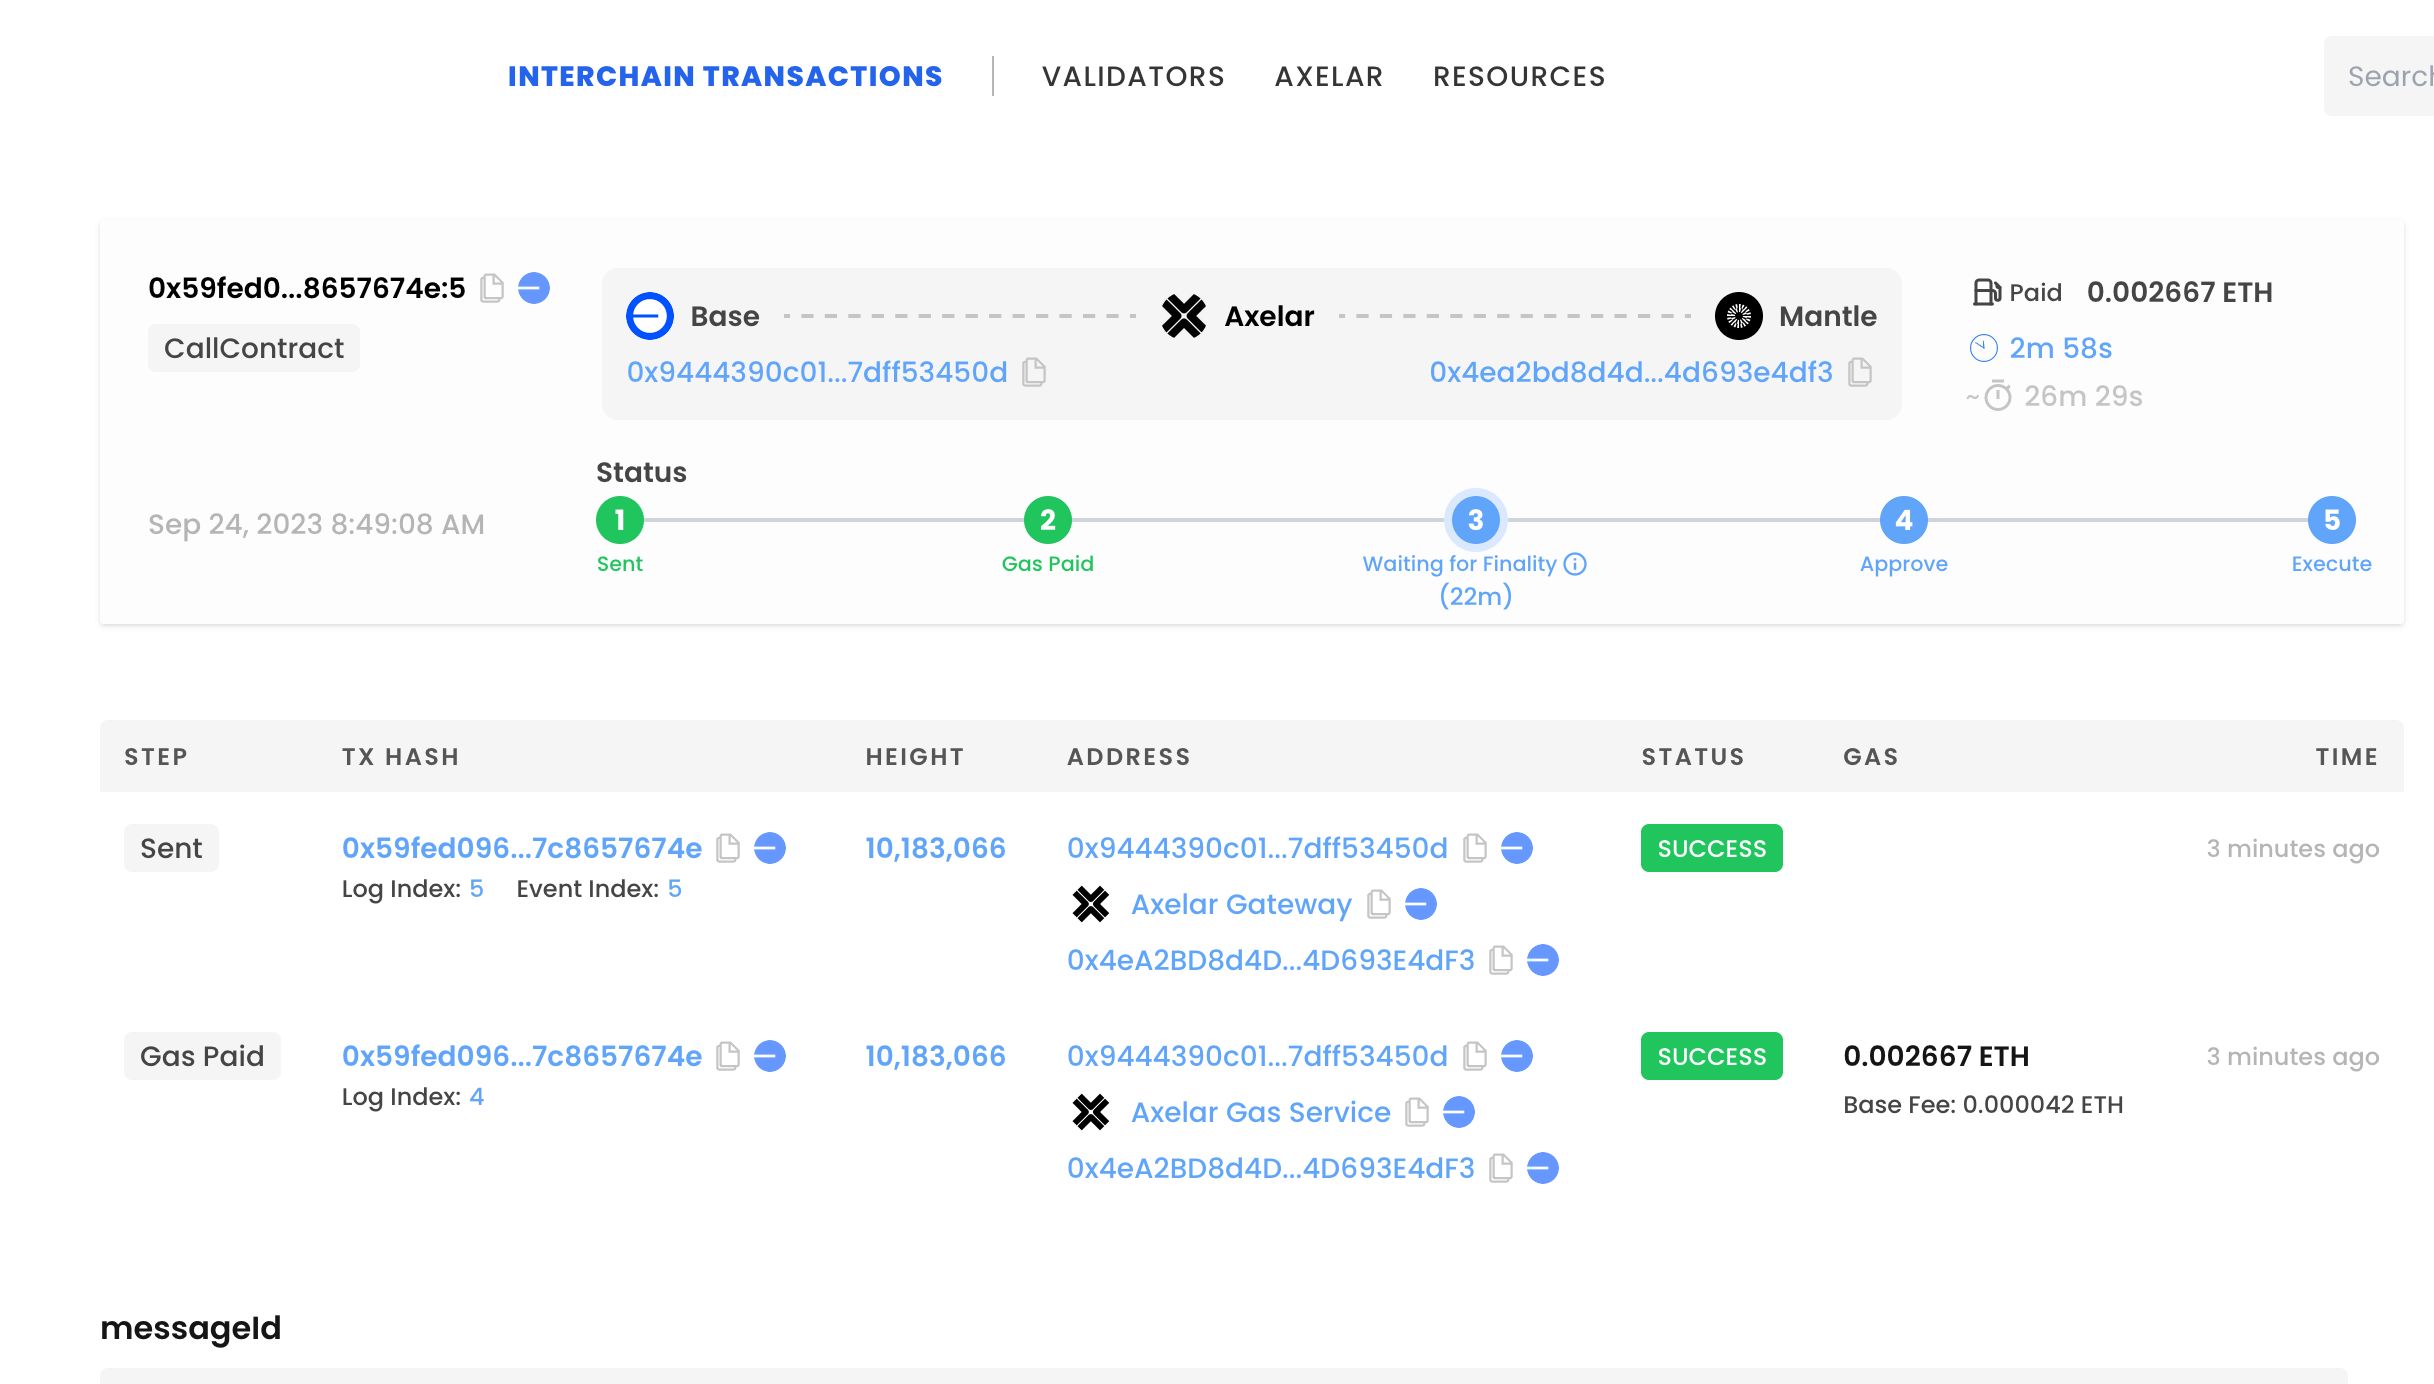Open Gas Paid row tx hash link

[522, 1056]
